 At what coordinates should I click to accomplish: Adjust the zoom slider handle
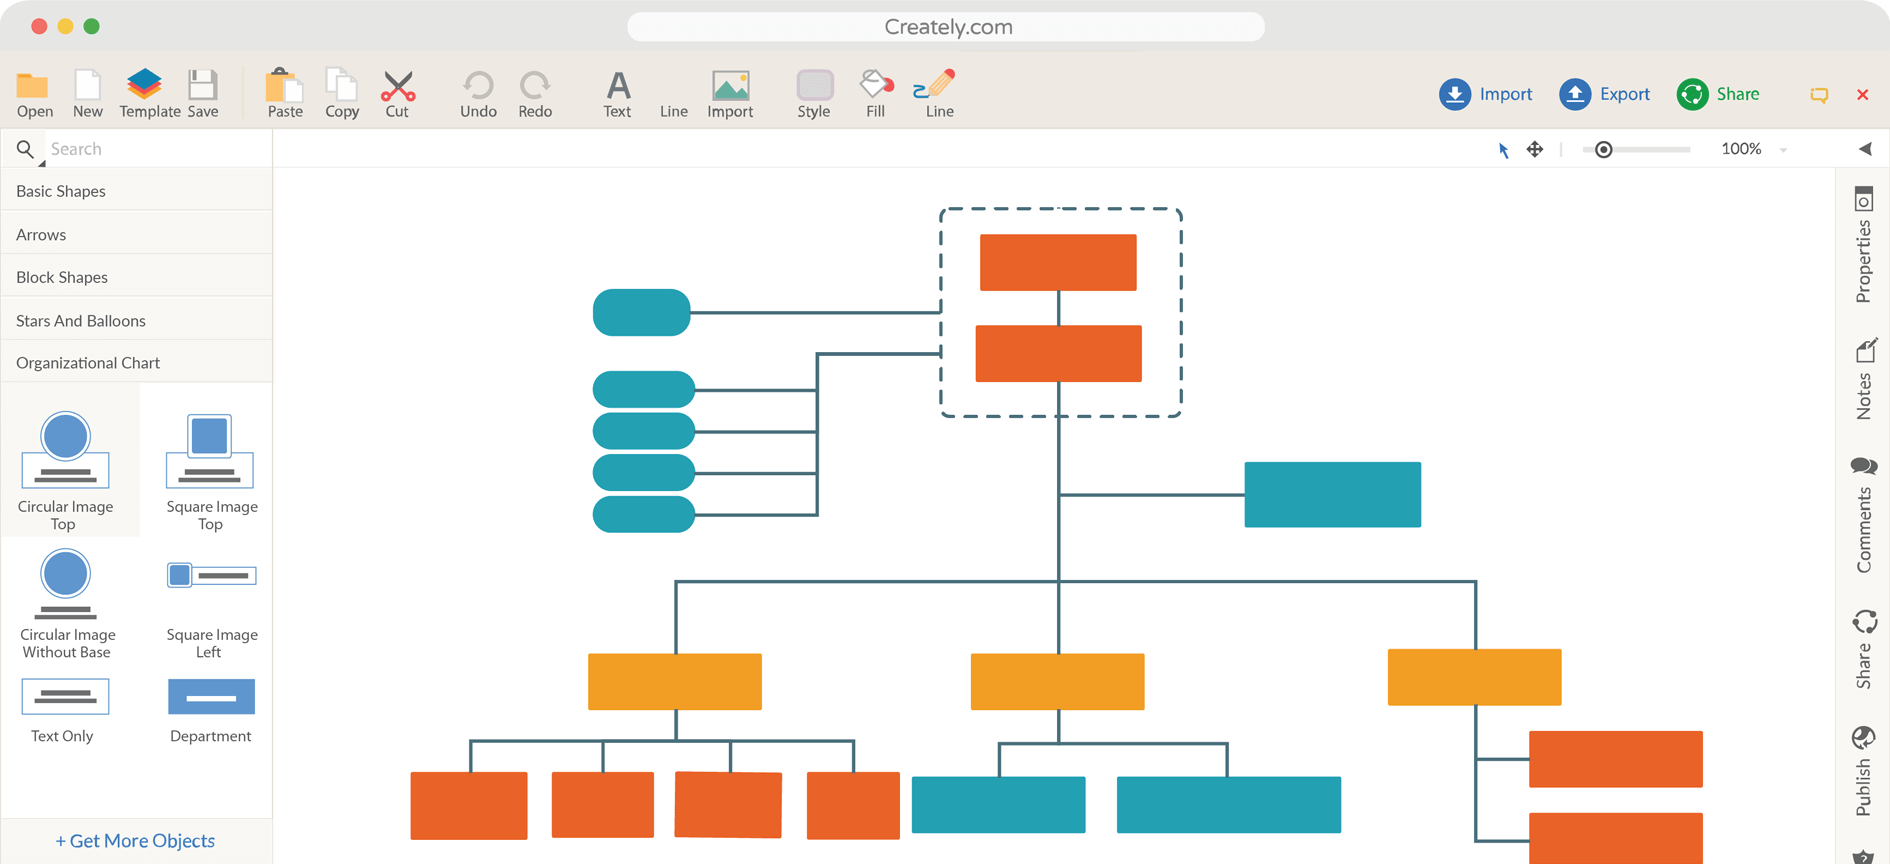tap(1604, 150)
